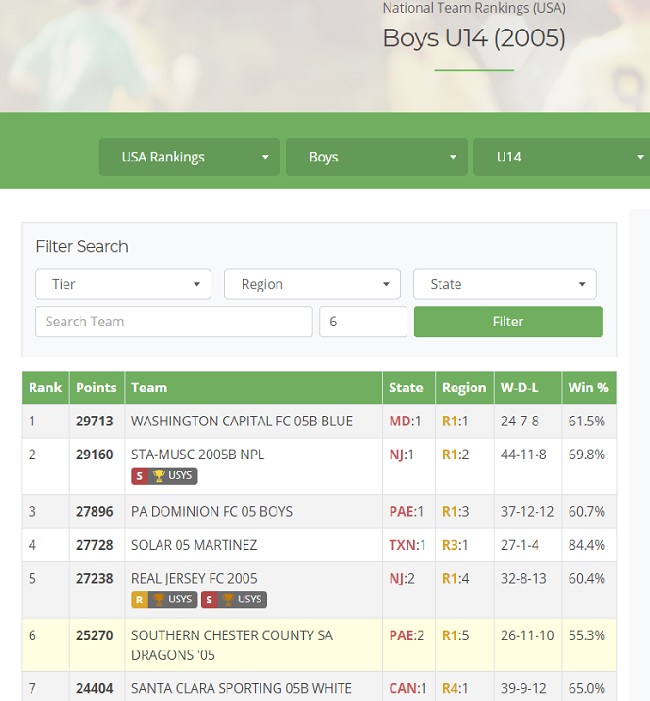Click the Search Team input field
Screen dimensions: 650x701
(174, 321)
